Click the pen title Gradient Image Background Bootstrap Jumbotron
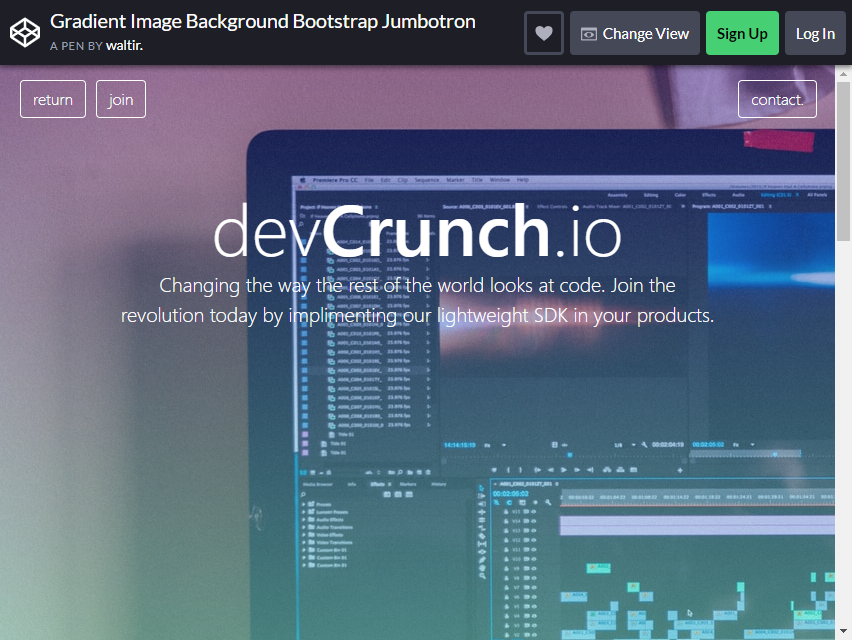 click(262, 21)
